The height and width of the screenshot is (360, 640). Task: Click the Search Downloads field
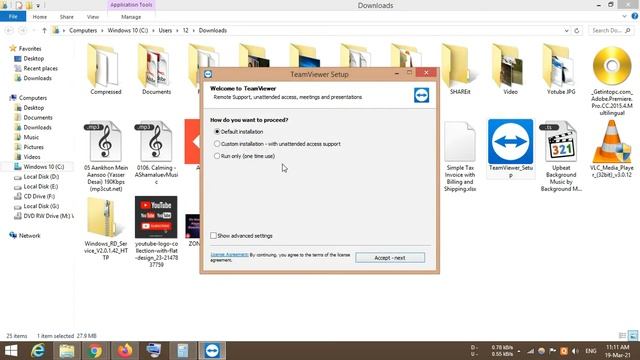click(x=611, y=31)
